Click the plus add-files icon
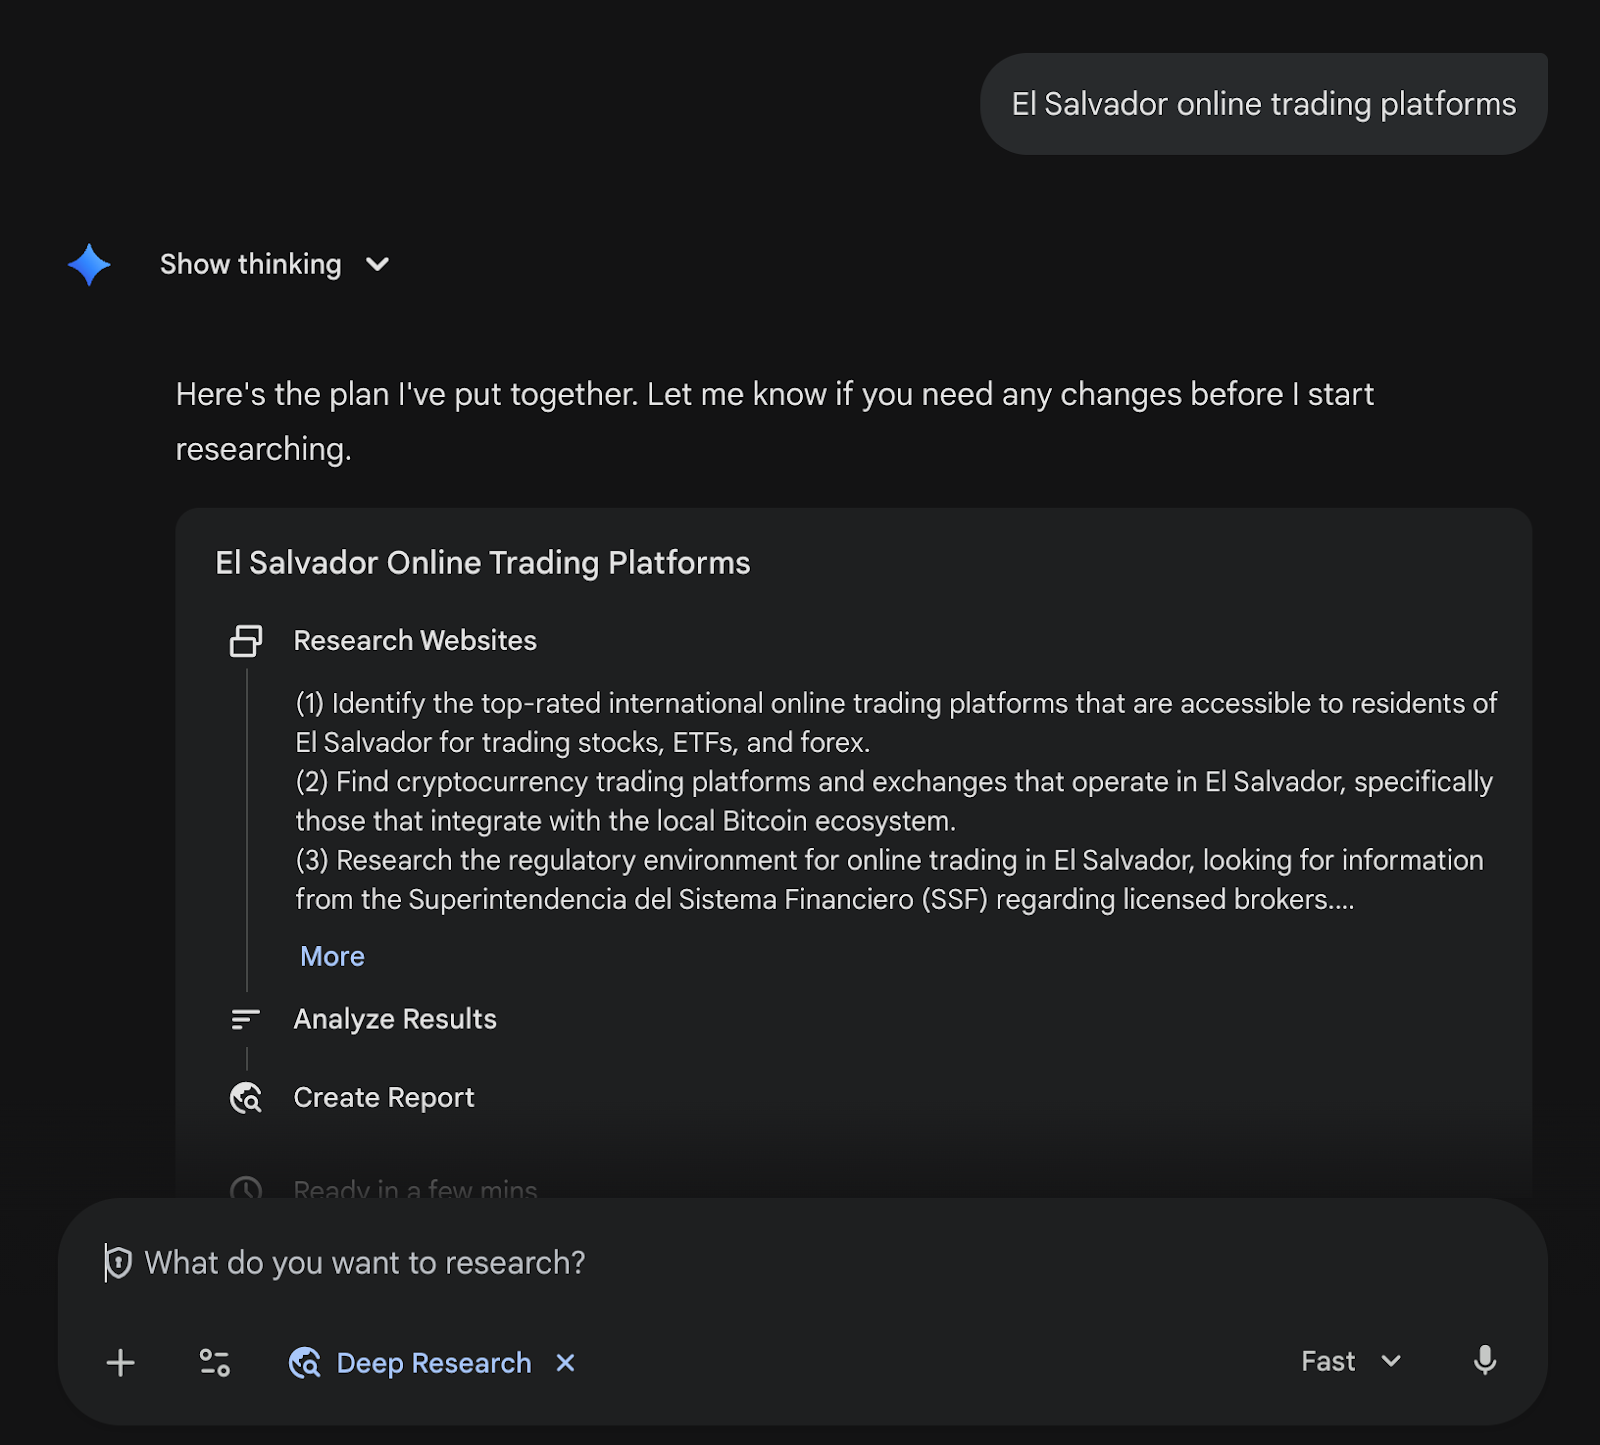Screen dimensions: 1600x1445 (x=121, y=1363)
